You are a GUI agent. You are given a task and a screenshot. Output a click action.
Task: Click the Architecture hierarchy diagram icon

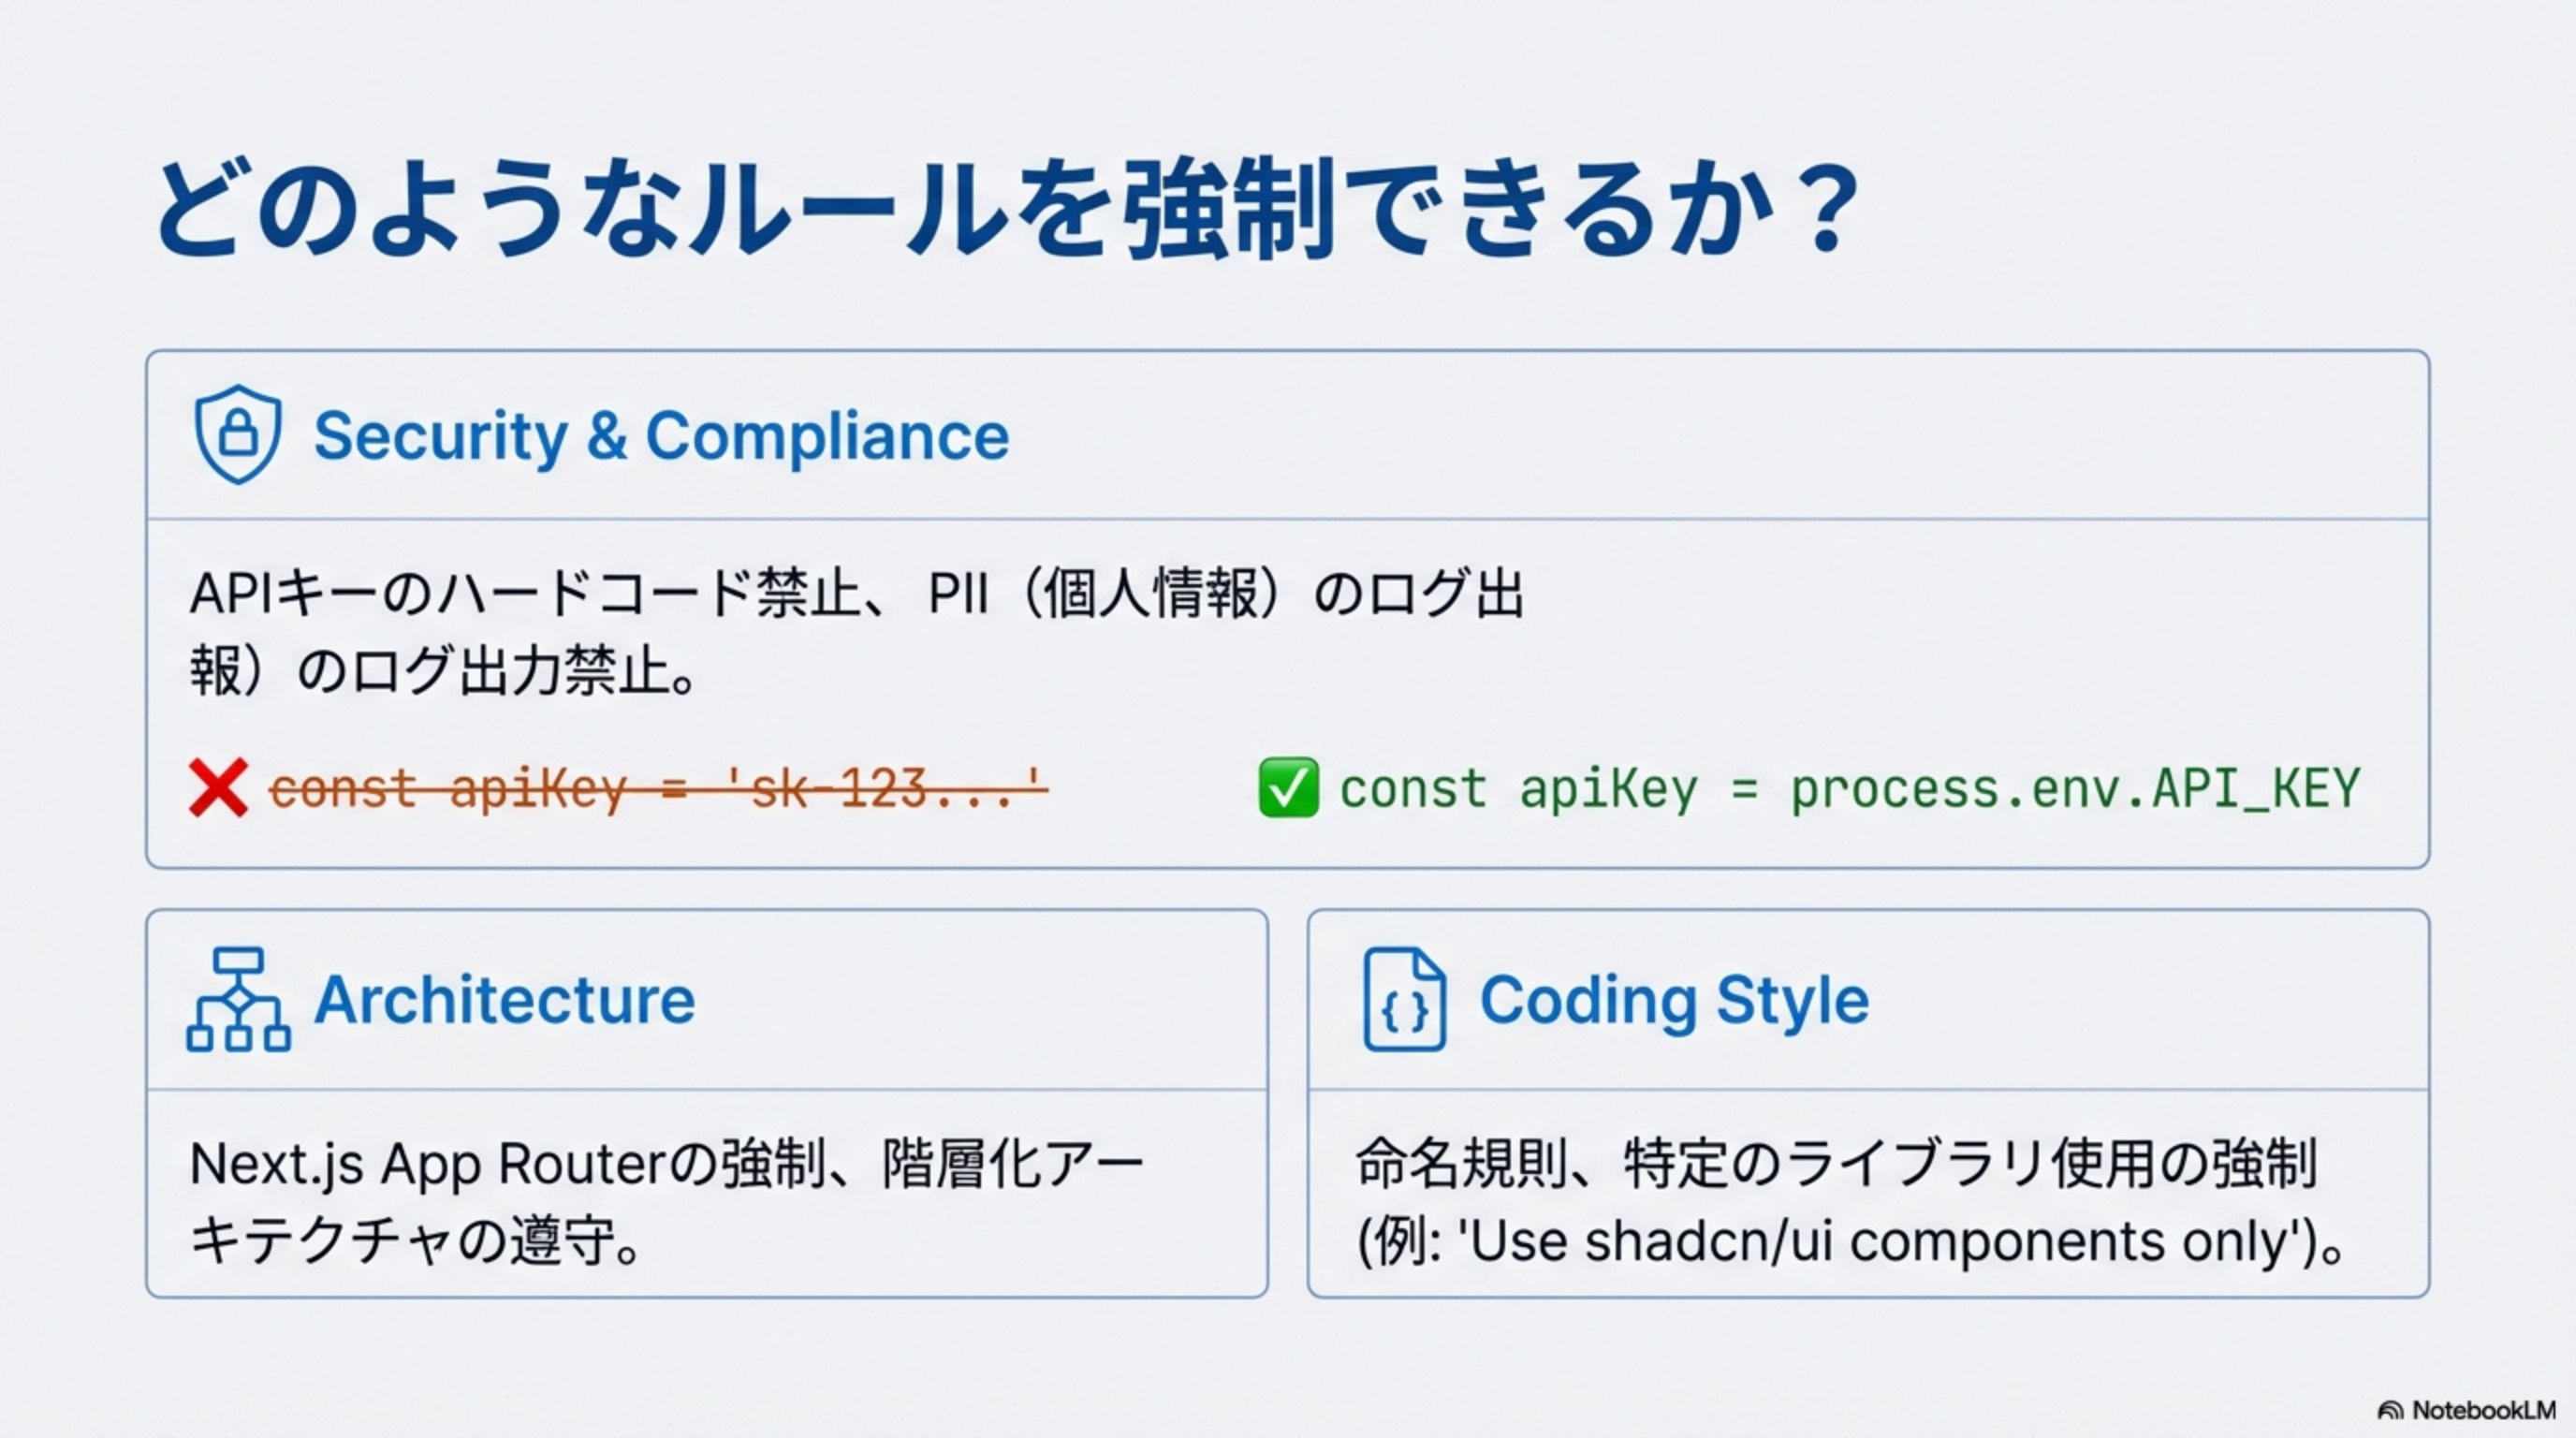(238, 999)
